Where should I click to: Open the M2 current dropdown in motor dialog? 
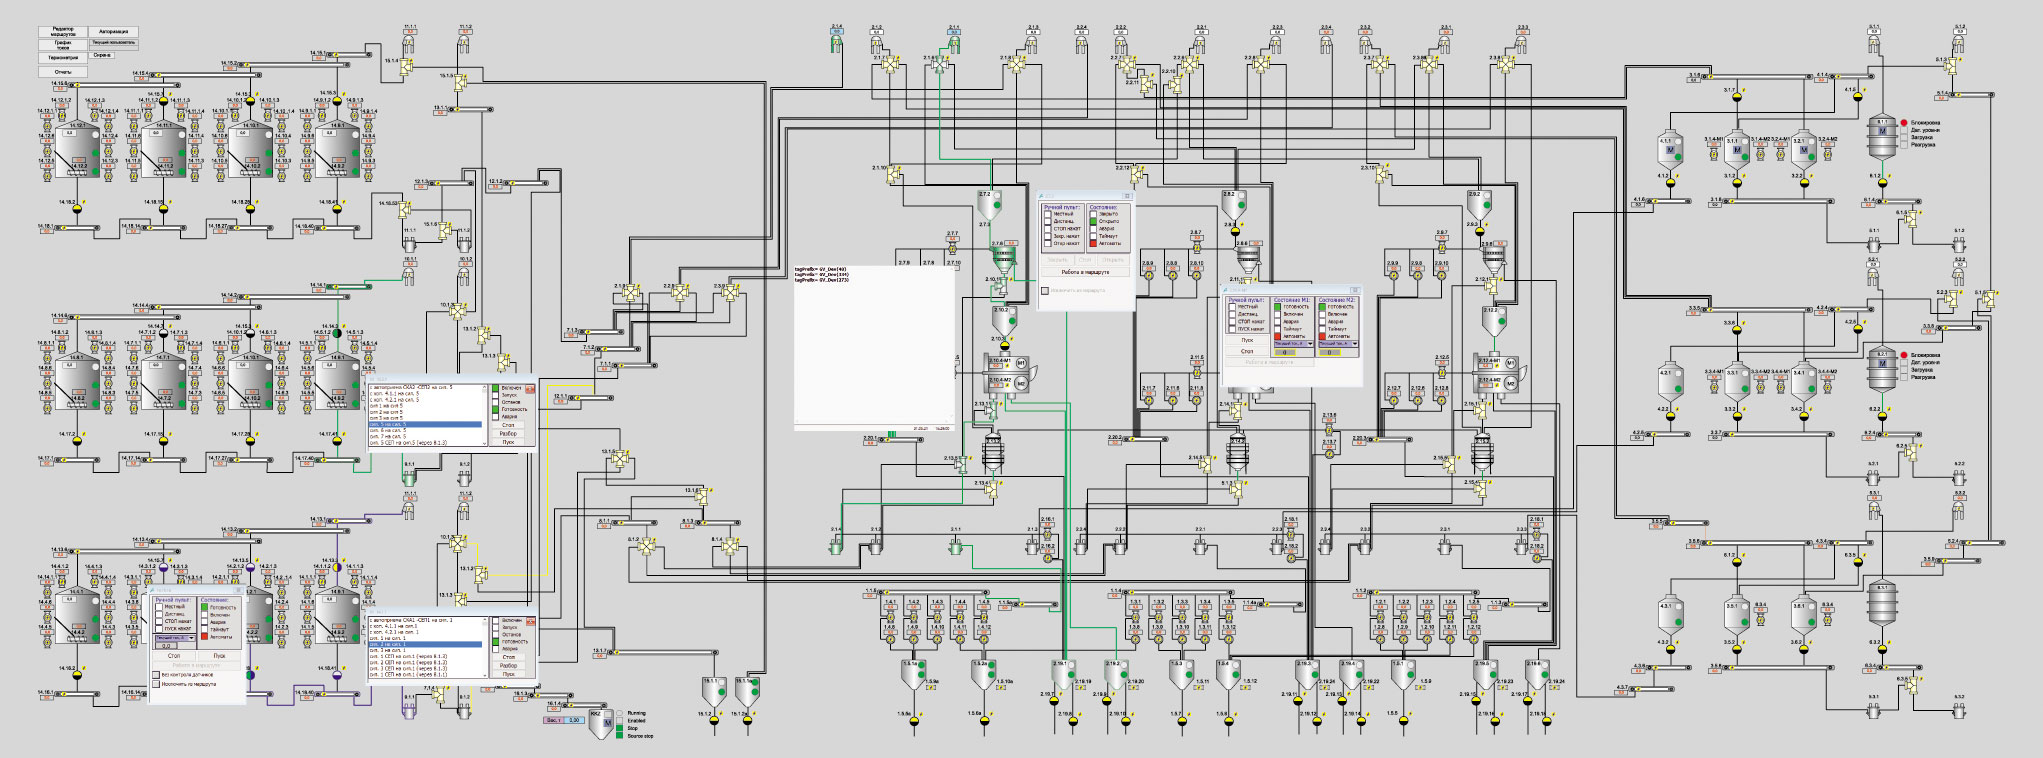coord(1338,343)
